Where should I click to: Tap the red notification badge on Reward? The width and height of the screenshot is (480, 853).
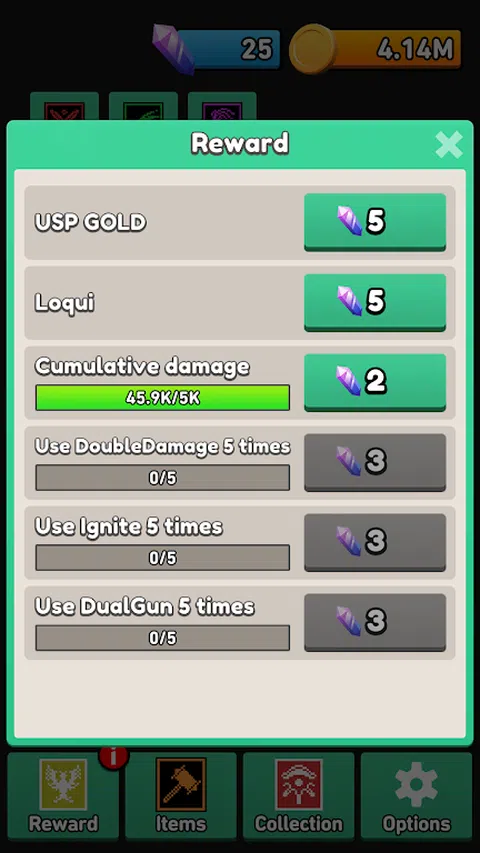coord(113,756)
